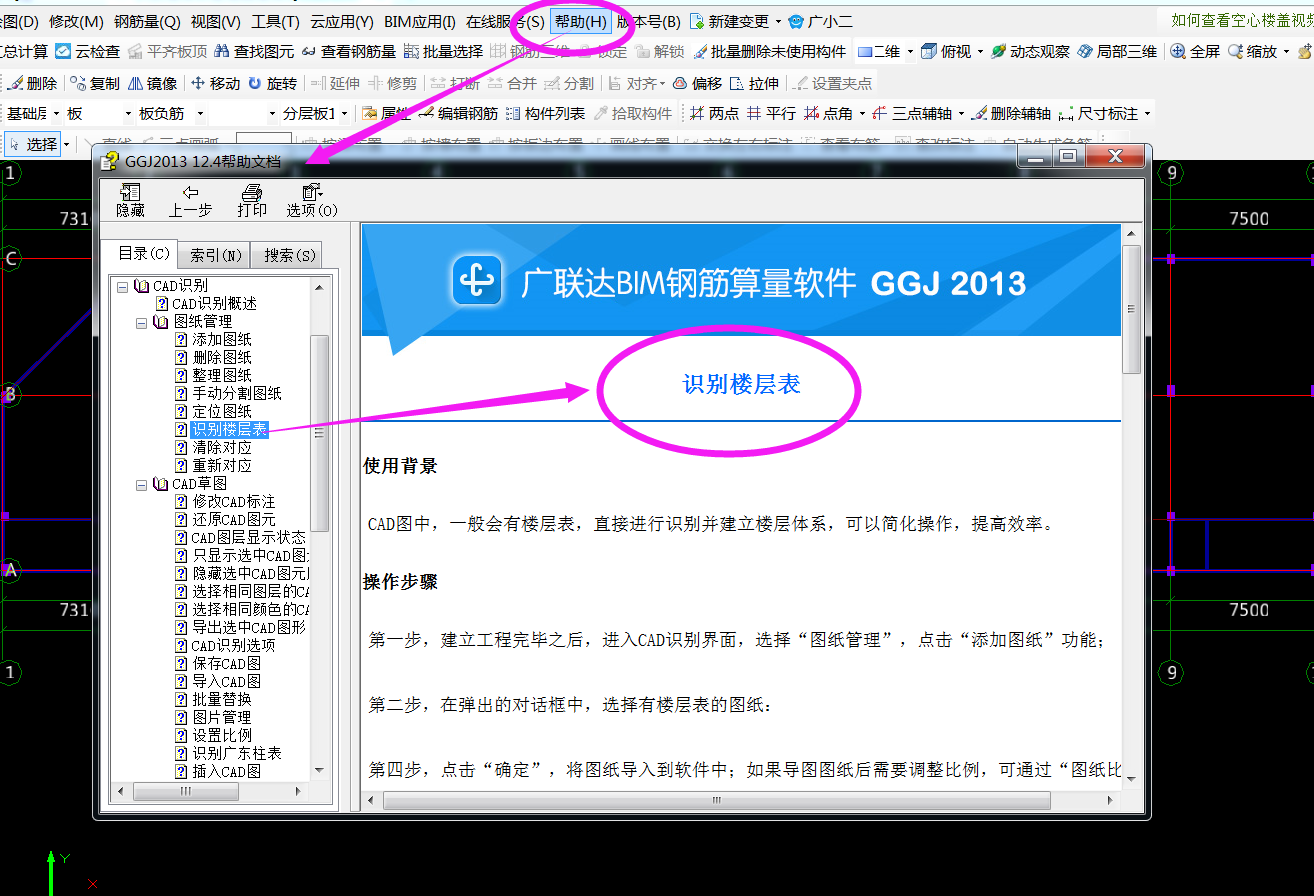
Task: Activate the 旋转 rotate tool
Action: tap(272, 84)
